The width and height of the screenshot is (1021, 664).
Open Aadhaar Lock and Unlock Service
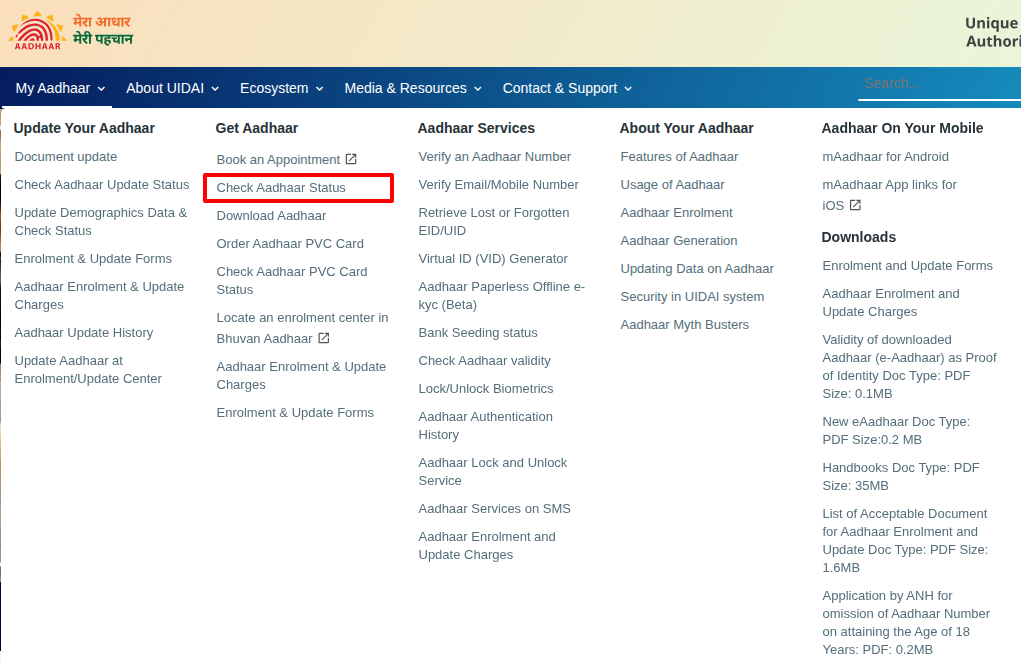click(x=492, y=472)
